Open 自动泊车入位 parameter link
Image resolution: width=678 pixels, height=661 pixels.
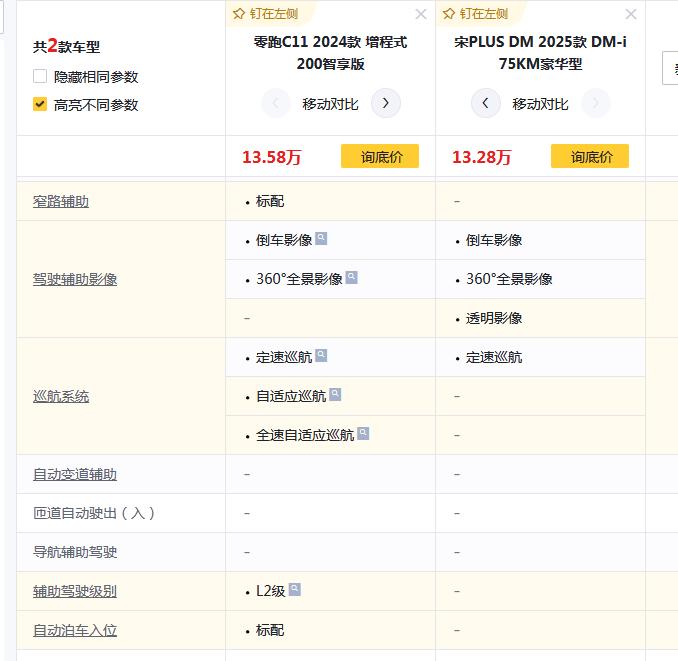pos(75,630)
